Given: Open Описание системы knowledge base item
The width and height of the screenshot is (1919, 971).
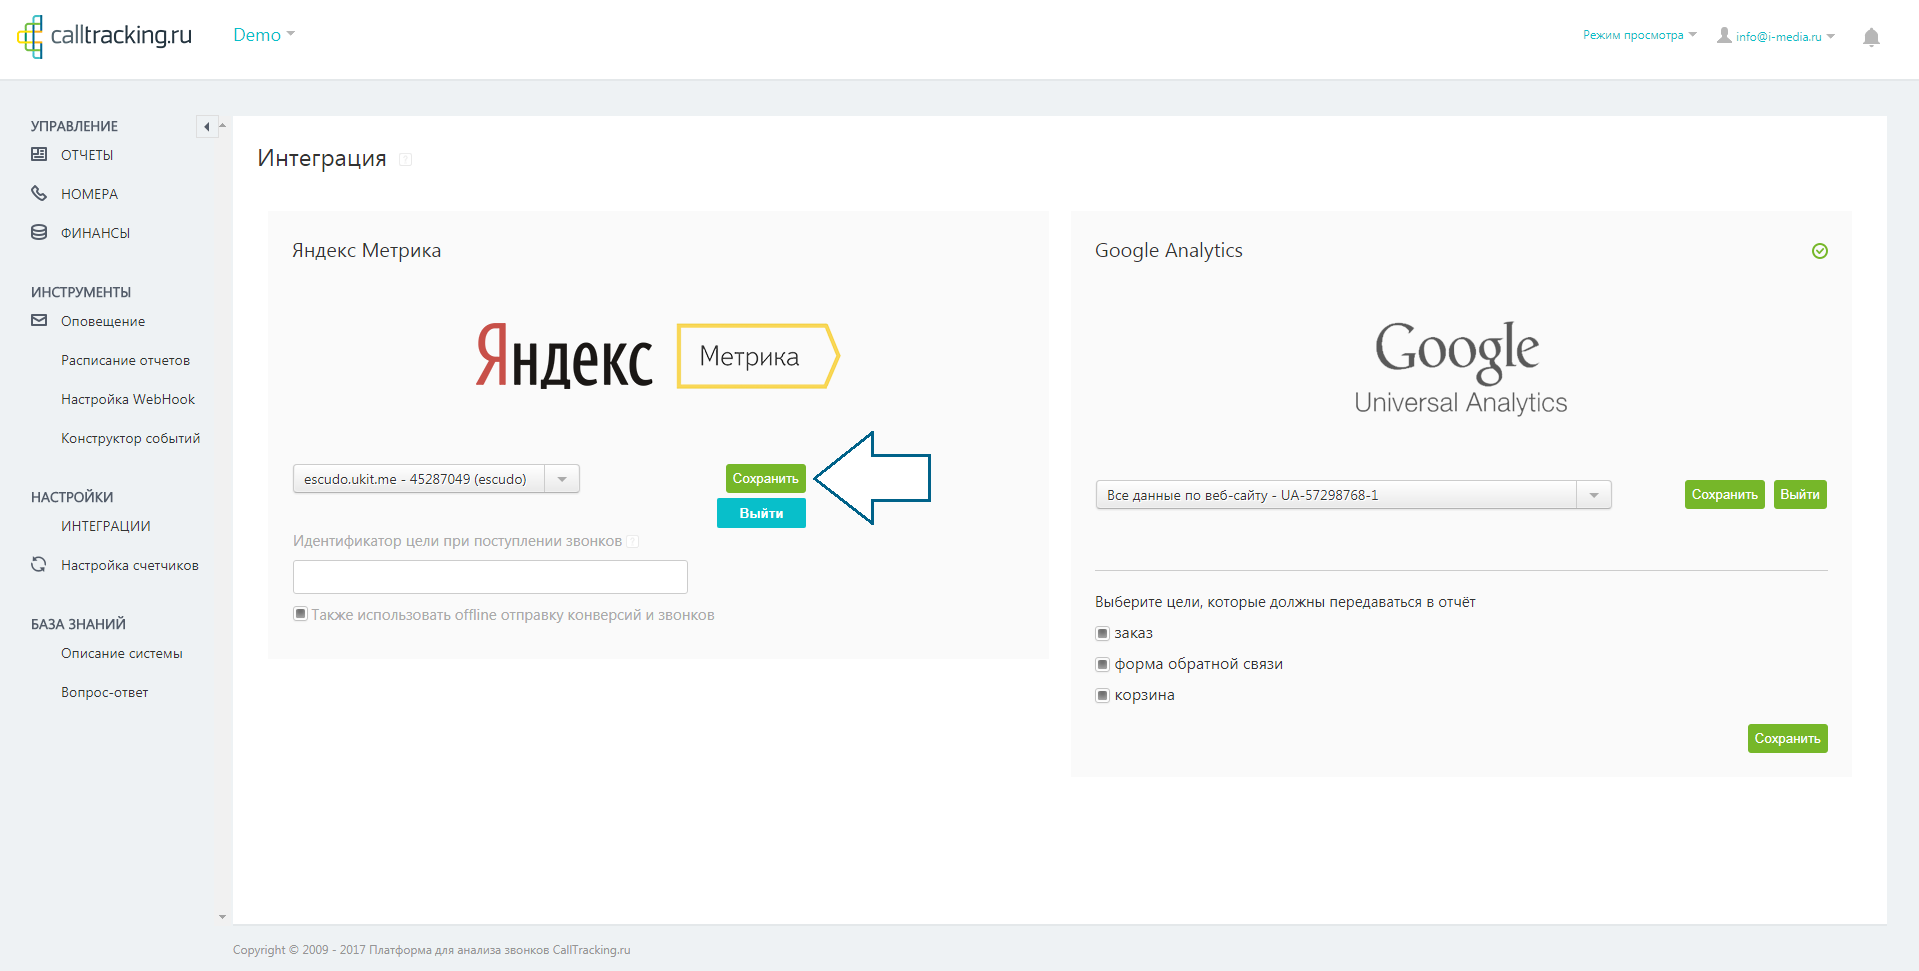Looking at the screenshot, I should click(x=122, y=653).
